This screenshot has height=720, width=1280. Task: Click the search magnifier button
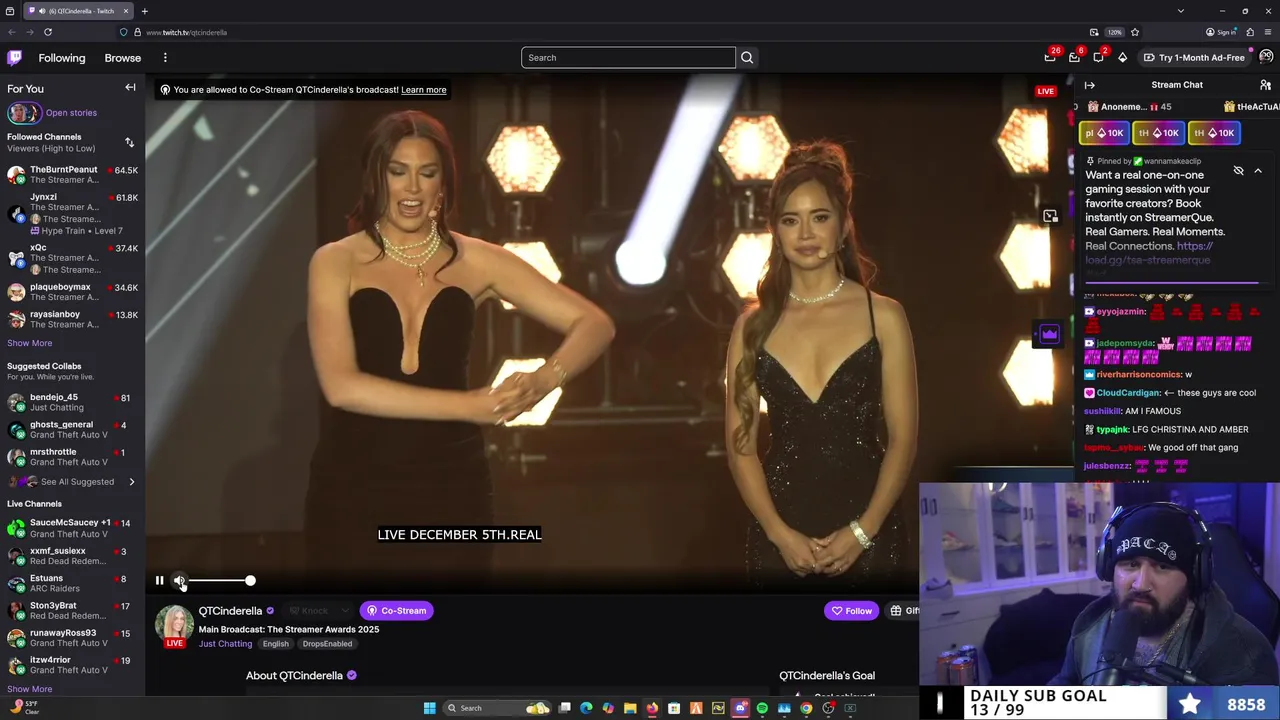(x=747, y=58)
